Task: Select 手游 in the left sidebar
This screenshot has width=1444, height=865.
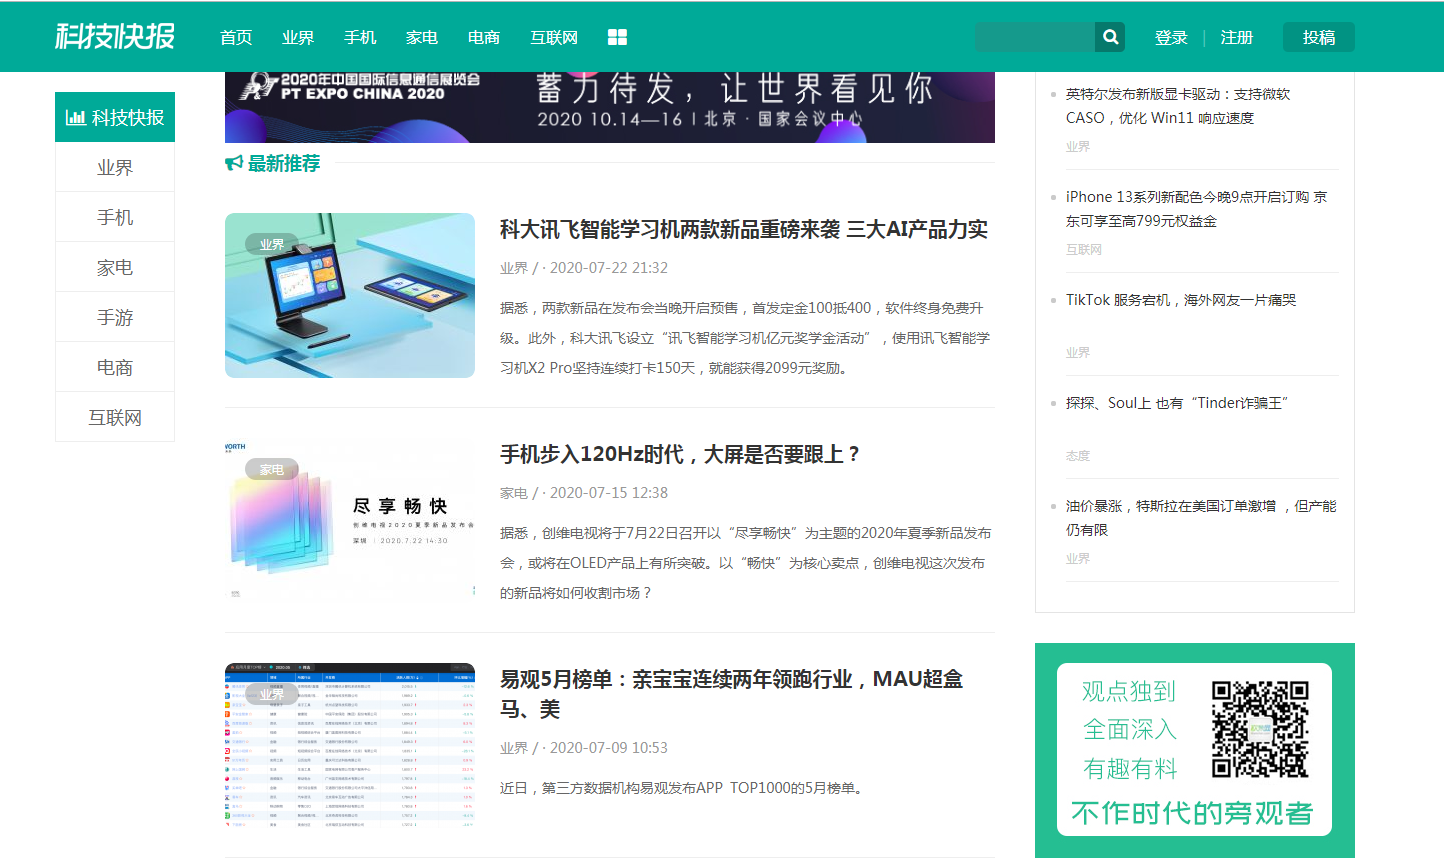Action: click(115, 317)
